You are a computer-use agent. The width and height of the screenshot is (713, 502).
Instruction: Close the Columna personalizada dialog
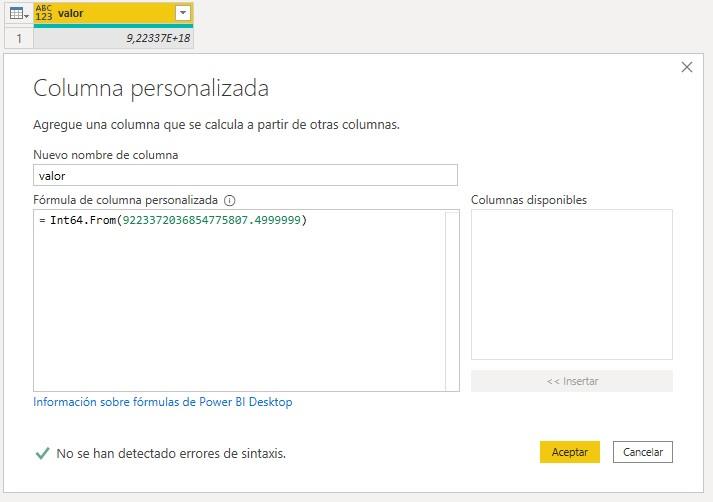[686, 67]
